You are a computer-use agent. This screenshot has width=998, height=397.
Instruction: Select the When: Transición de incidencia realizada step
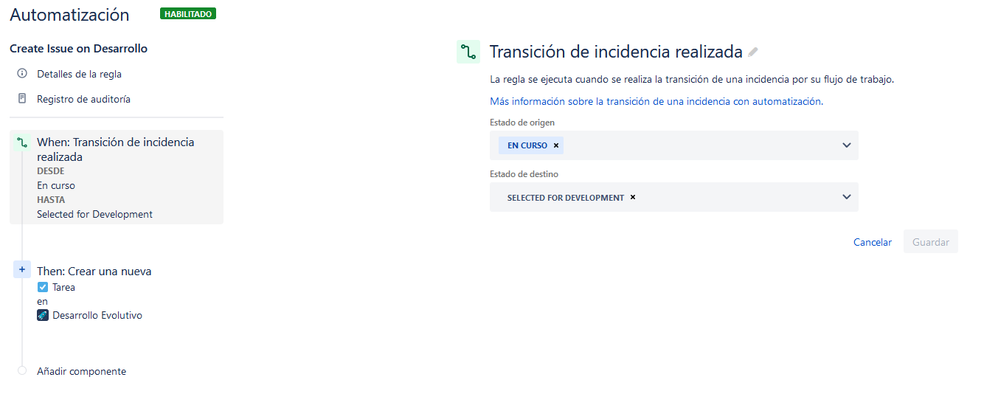tap(116, 177)
